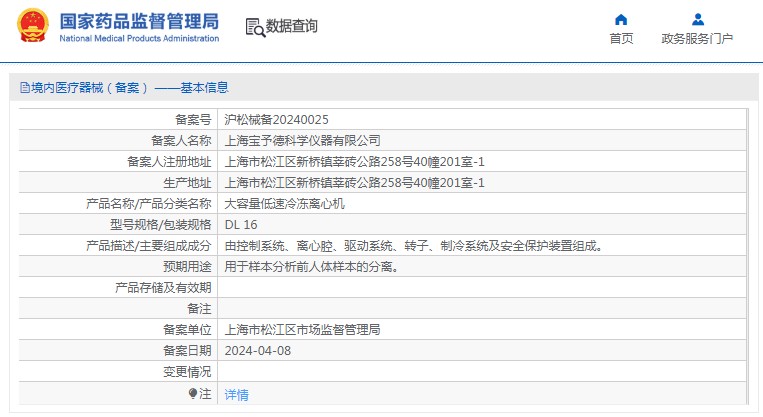The width and height of the screenshot is (763, 417).
Task: Click the 型号规格/包装规格 label
Action: pyautogui.click(x=161, y=225)
